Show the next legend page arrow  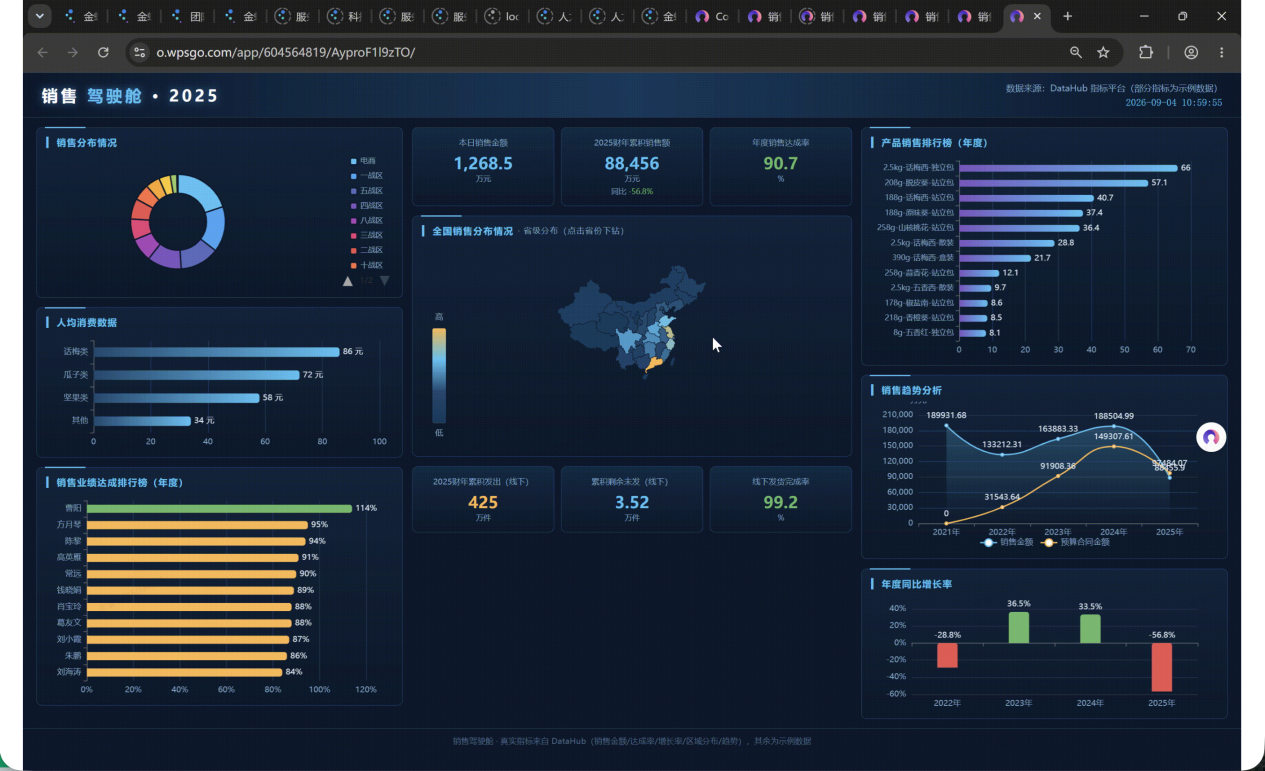pyautogui.click(x=384, y=281)
